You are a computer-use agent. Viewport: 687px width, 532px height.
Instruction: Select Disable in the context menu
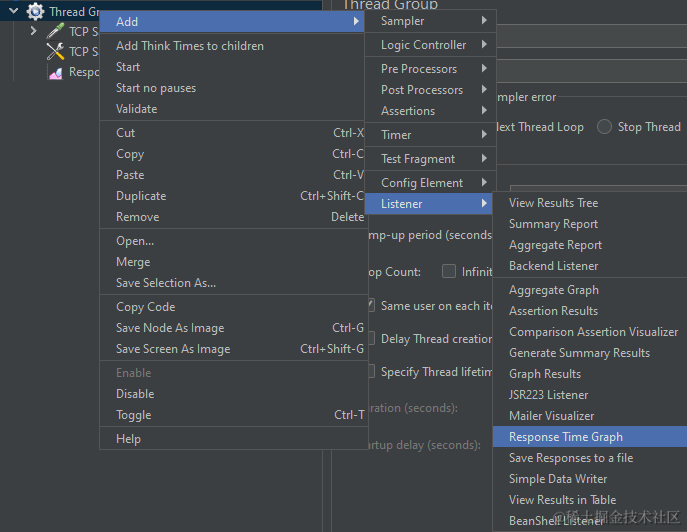234,394
